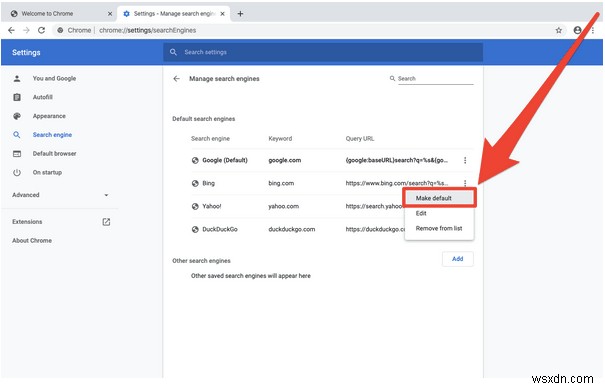Open Autofill settings

click(42, 97)
